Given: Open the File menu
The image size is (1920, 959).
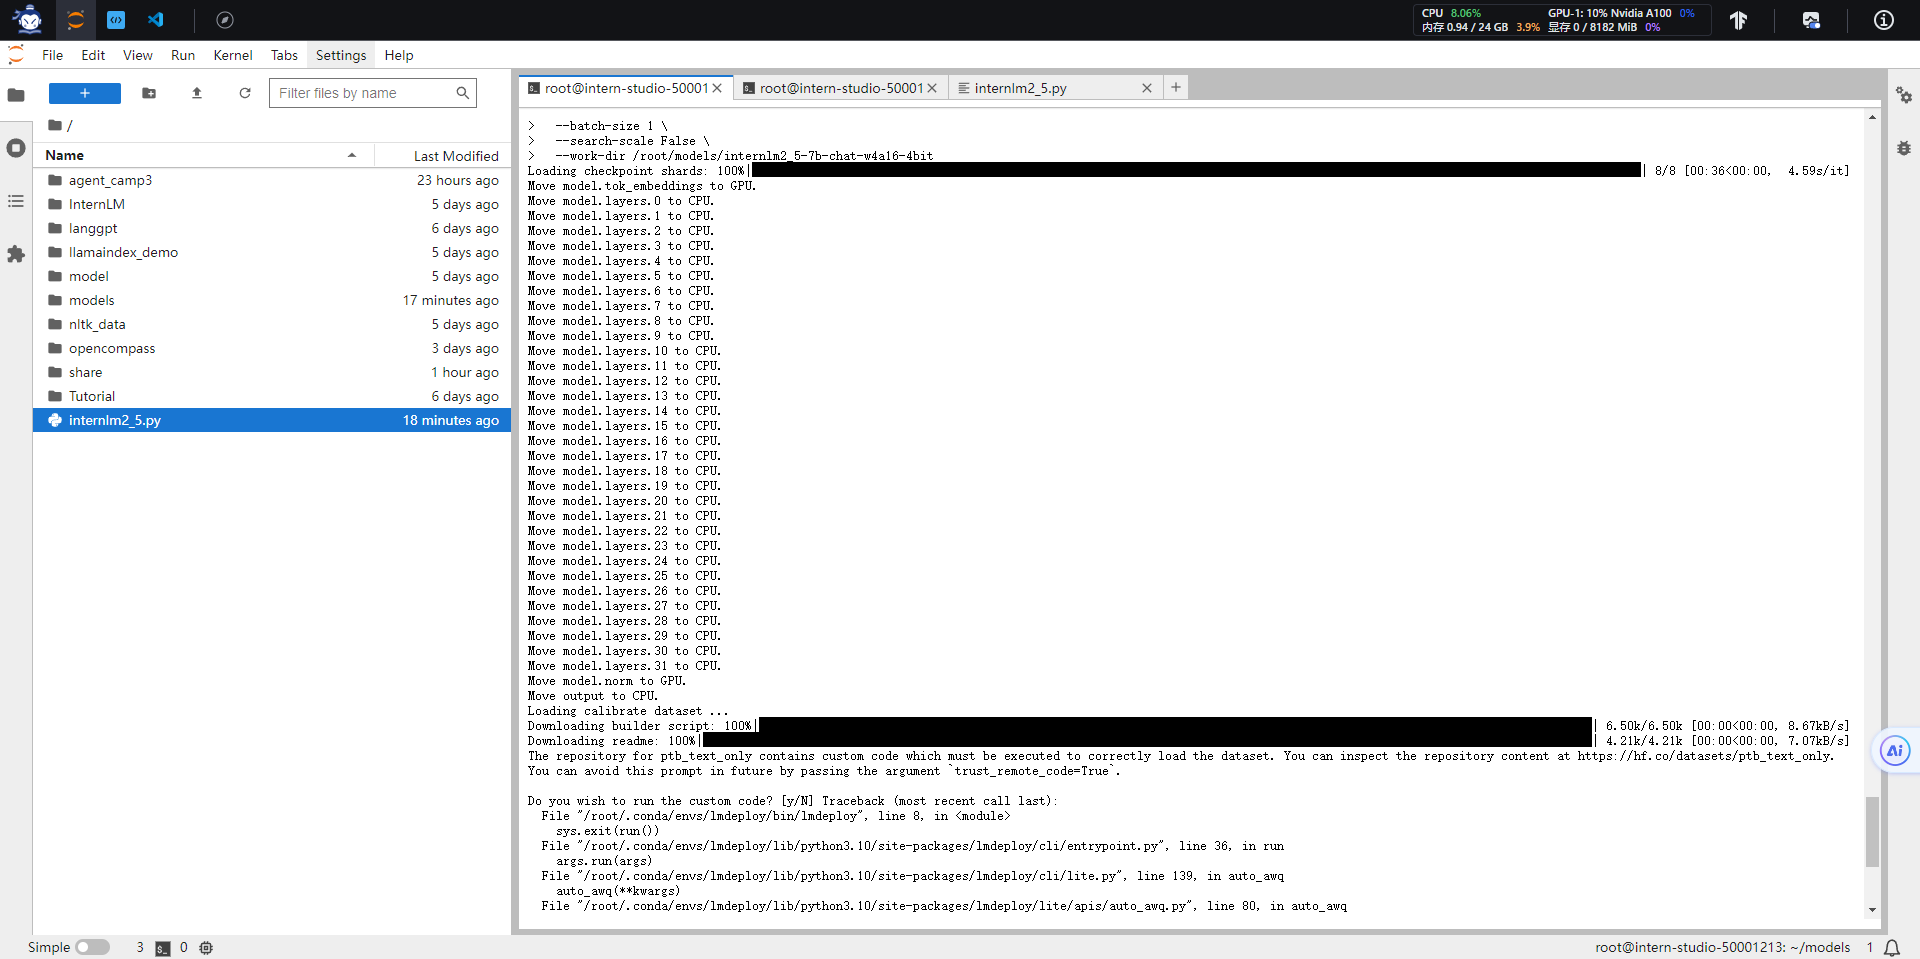Looking at the screenshot, I should click(x=53, y=55).
